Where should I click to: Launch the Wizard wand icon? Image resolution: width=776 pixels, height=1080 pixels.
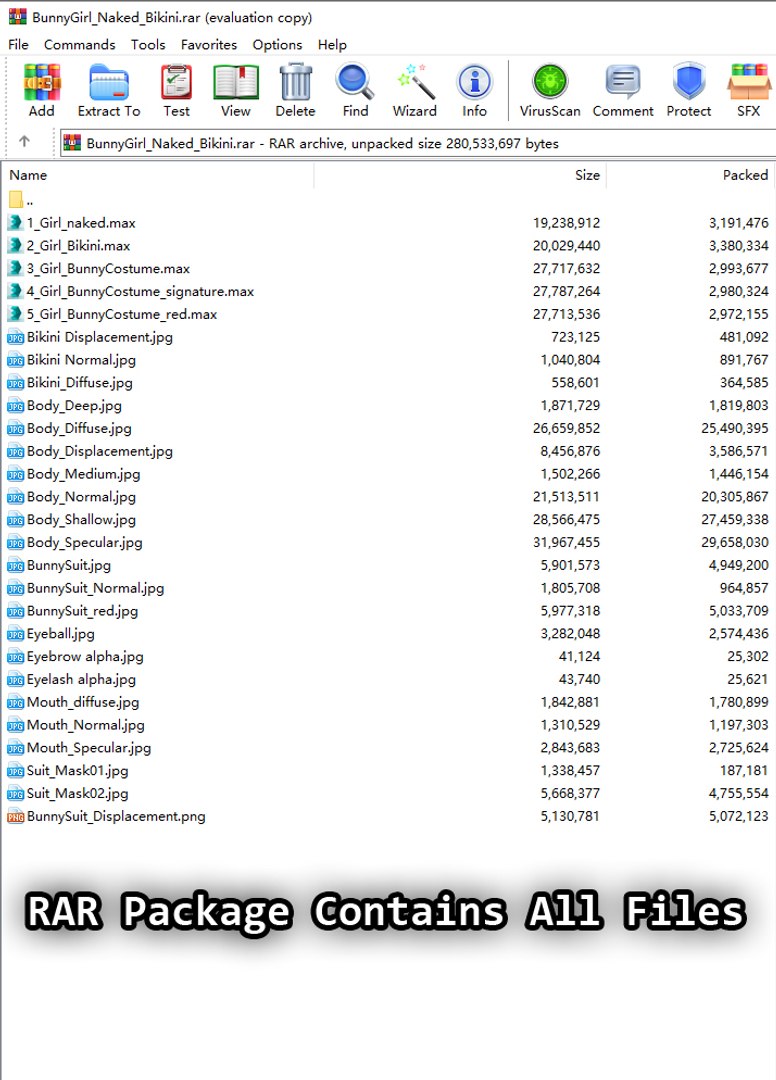pos(415,82)
